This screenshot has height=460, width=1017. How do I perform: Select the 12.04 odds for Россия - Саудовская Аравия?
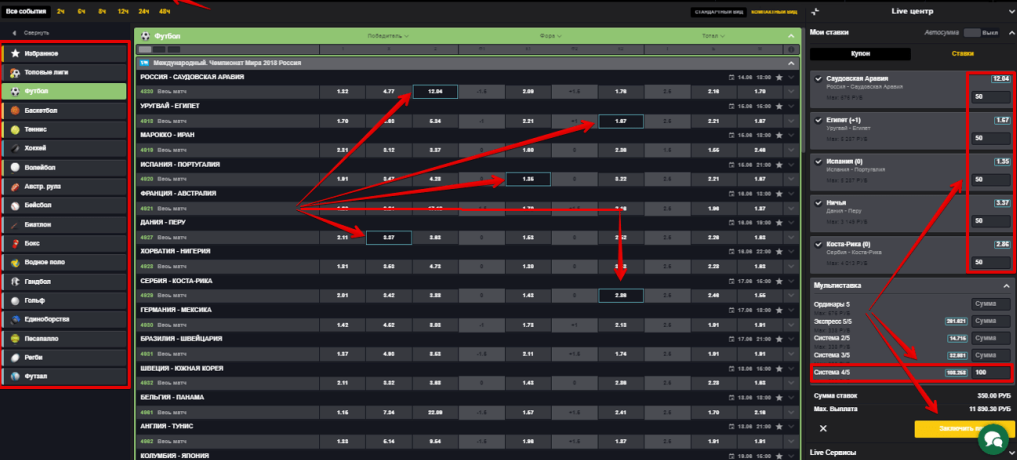(x=434, y=91)
